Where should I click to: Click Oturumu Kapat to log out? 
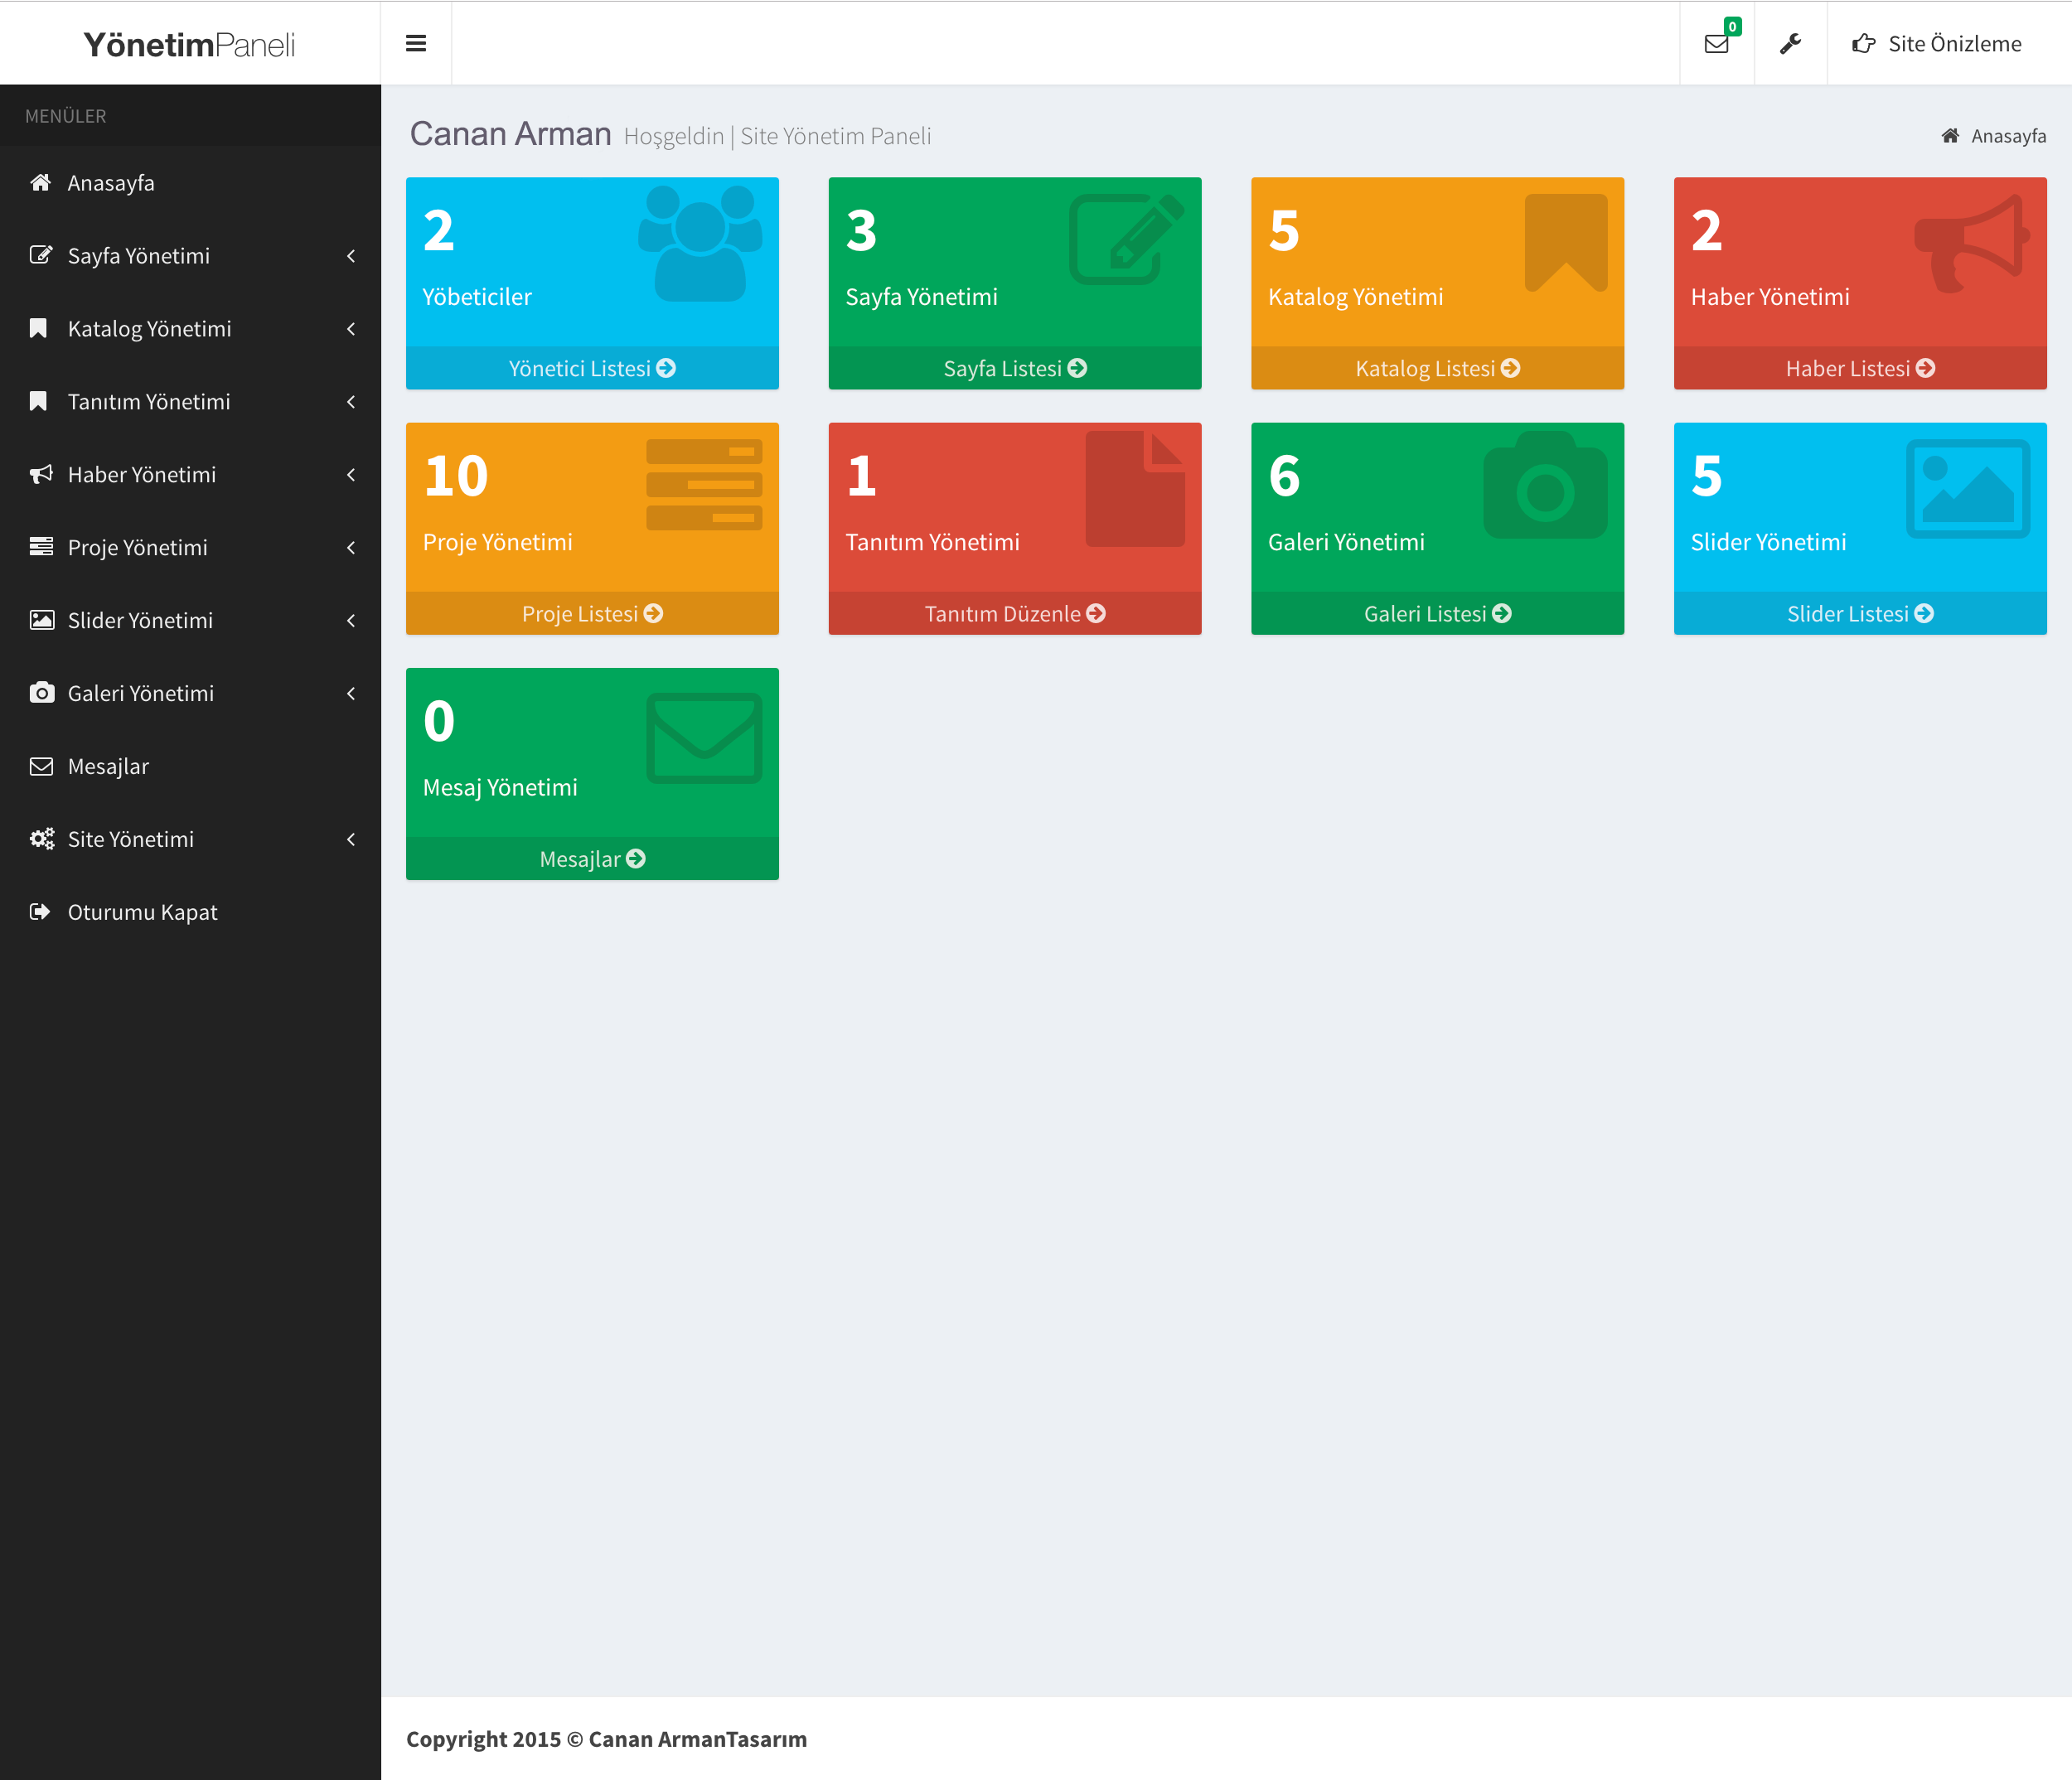[x=190, y=913]
